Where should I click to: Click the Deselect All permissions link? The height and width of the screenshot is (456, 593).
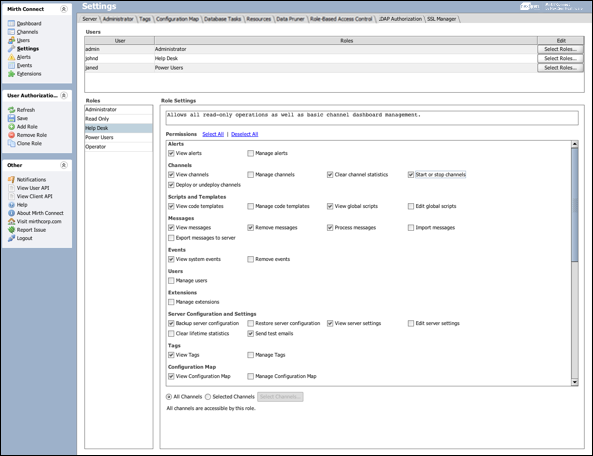click(x=245, y=134)
